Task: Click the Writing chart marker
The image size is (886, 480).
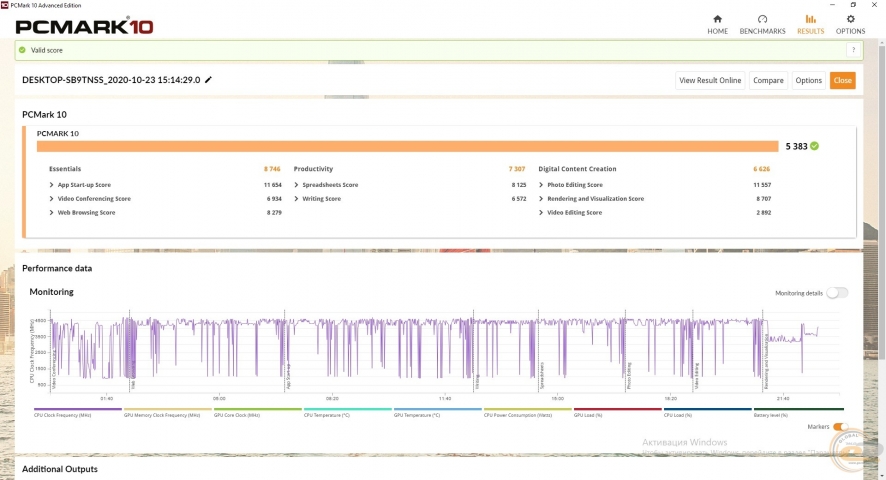Action: point(477,382)
